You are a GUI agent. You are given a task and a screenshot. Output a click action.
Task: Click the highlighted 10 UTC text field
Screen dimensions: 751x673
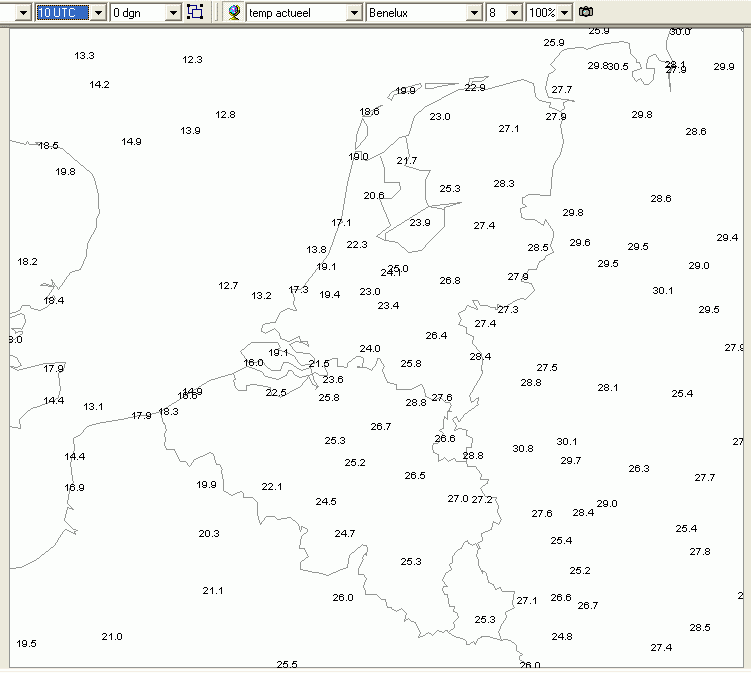[63, 13]
